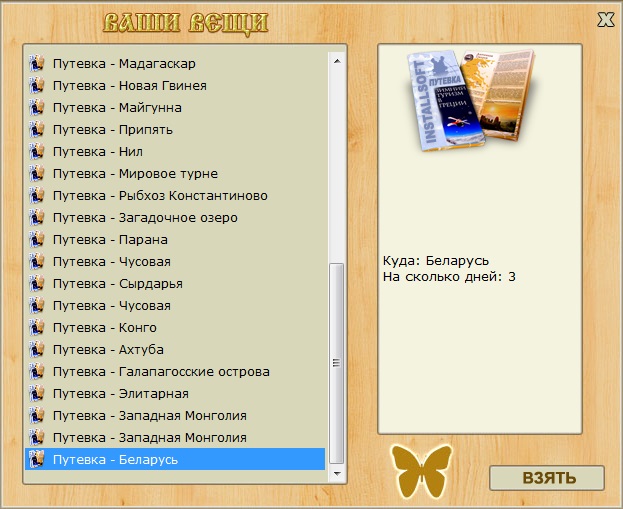Click the voucher icon beside Беларусь

pos(37,459)
